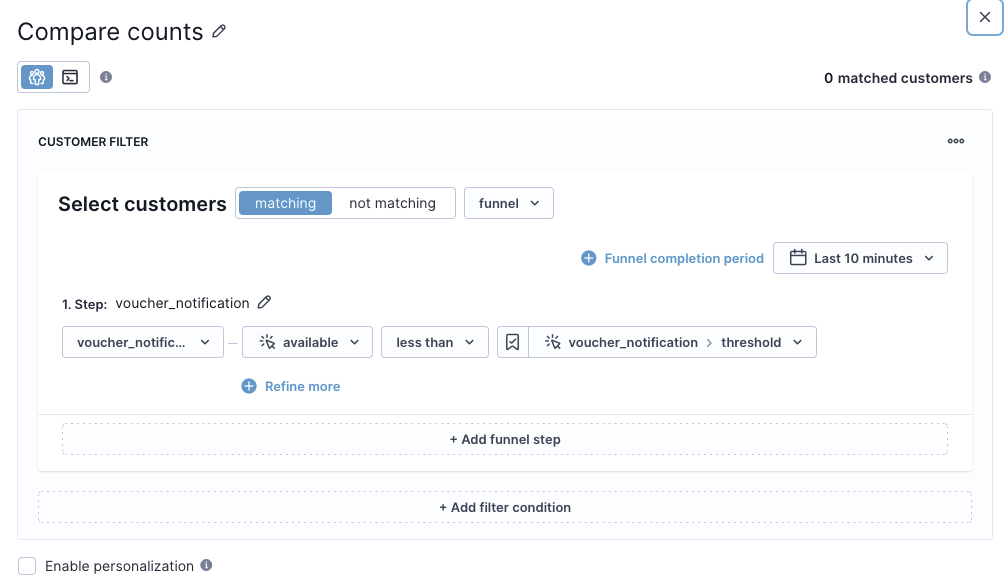Select the matching option

click(x=285, y=203)
